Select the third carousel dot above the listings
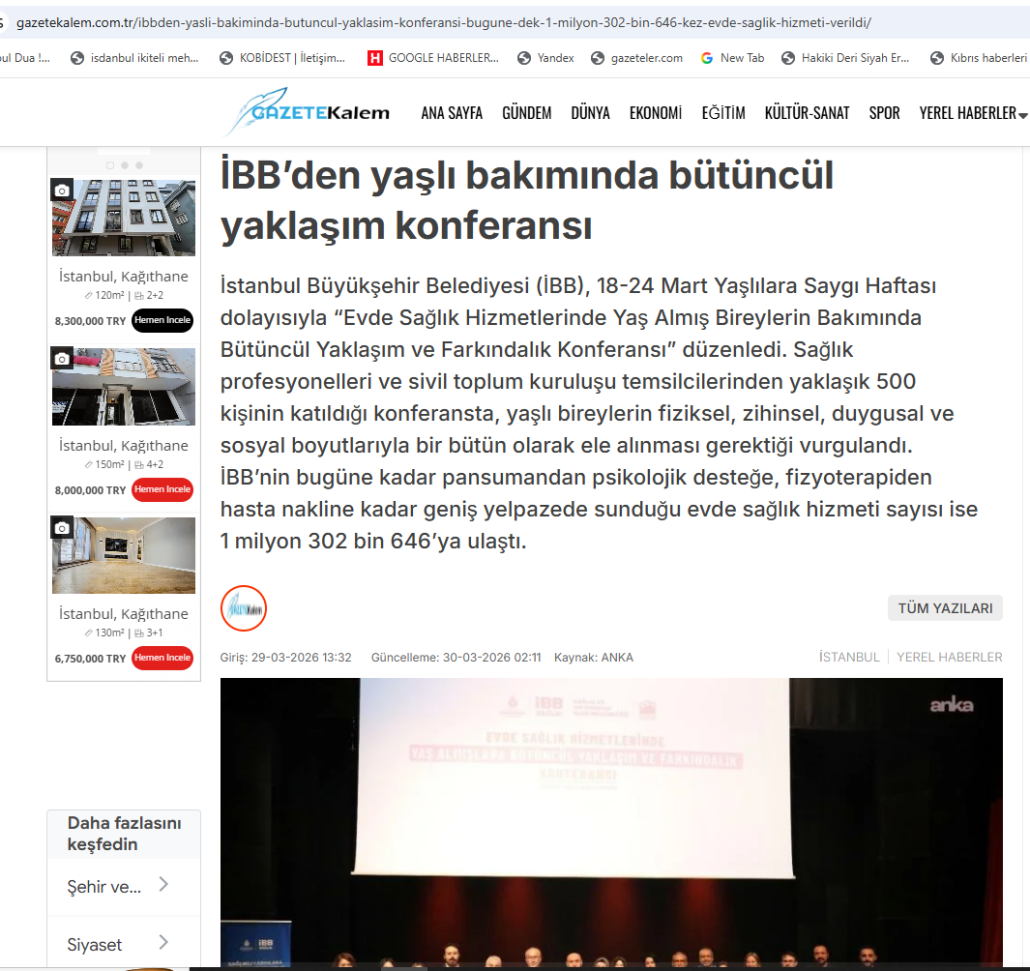 (x=139, y=165)
